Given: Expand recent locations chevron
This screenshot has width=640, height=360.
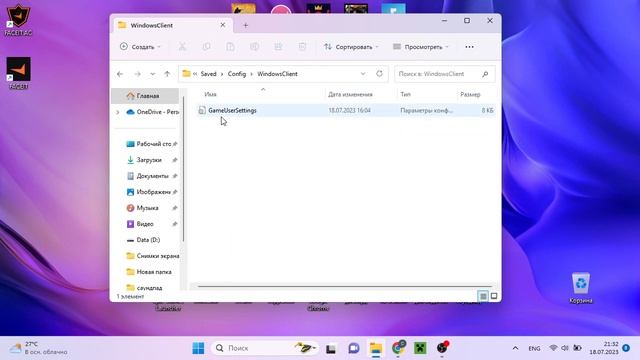Looking at the screenshot, I should [153, 74].
